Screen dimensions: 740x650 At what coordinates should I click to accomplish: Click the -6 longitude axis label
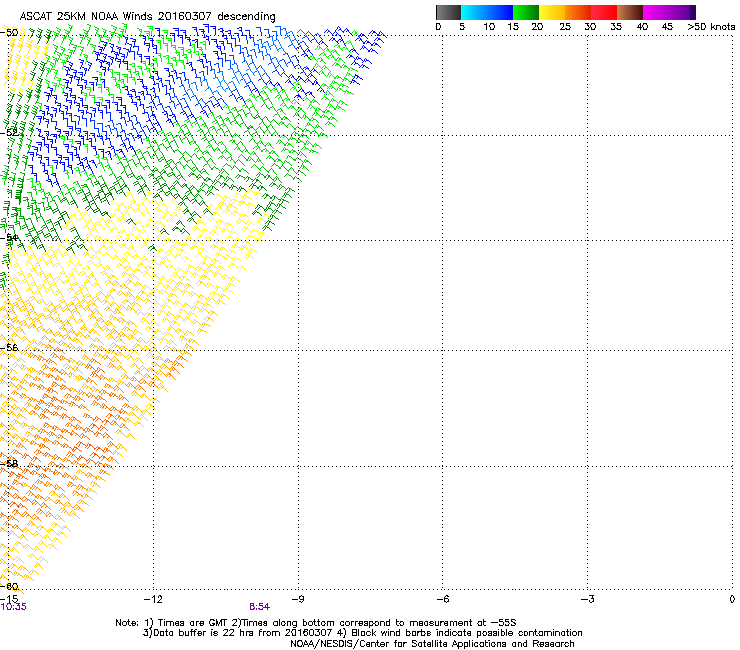point(442,599)
